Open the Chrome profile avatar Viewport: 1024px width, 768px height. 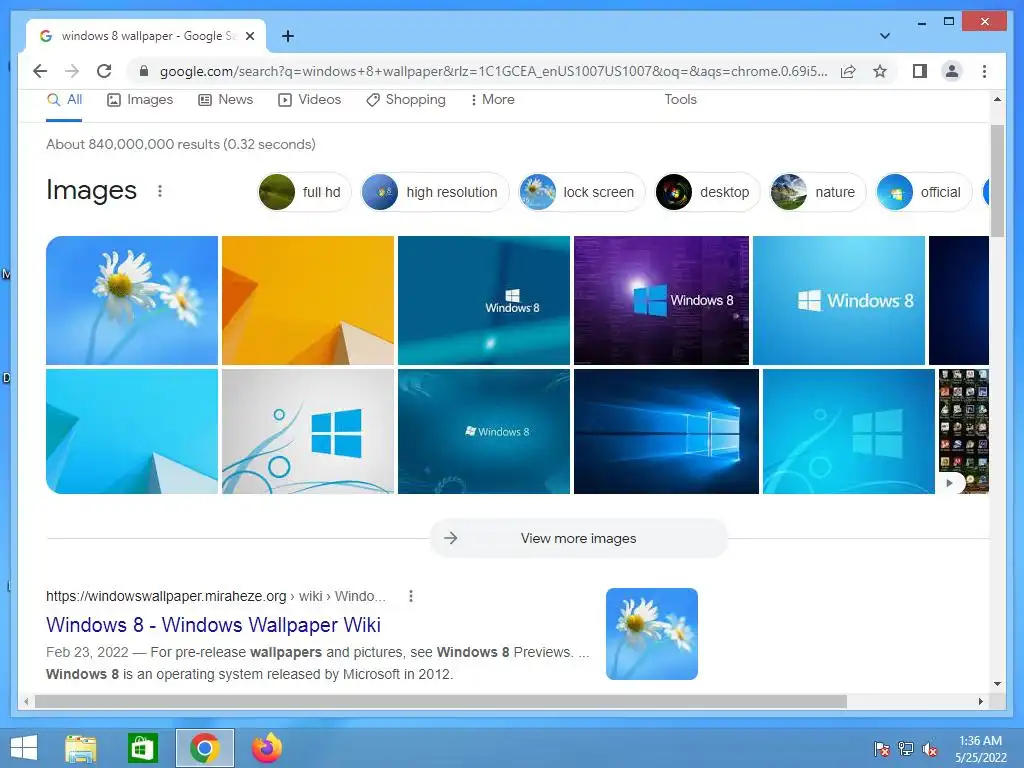[x=952, y=71]
